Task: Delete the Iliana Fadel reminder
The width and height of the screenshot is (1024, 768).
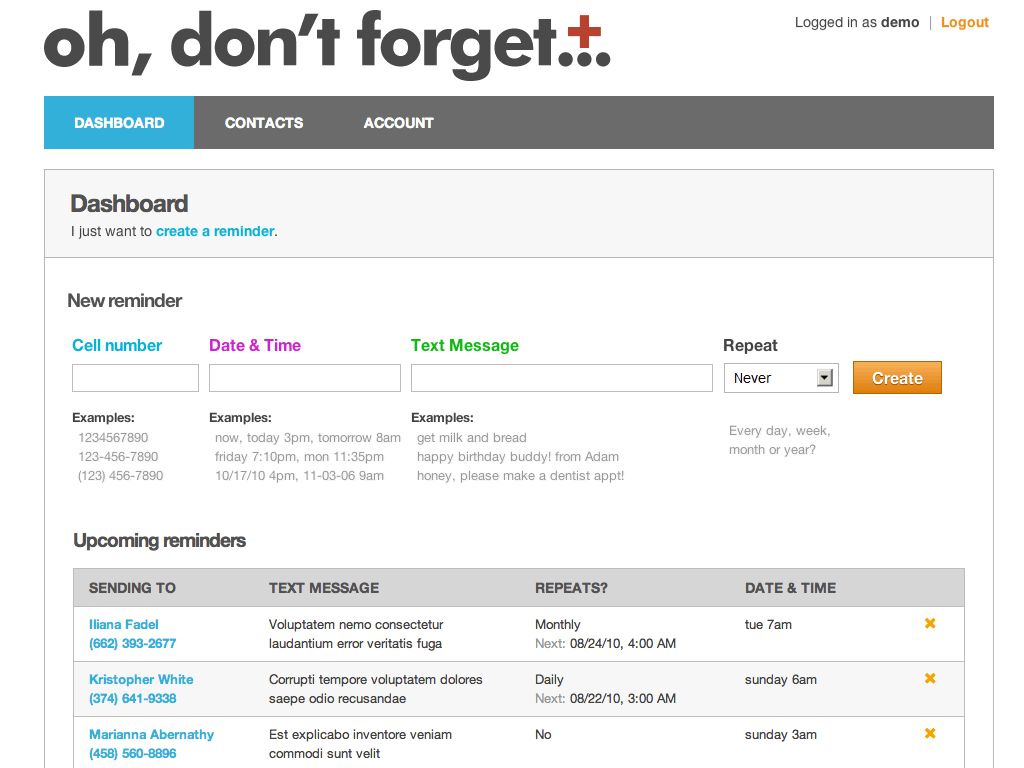Action: click(x=929, y=624)
